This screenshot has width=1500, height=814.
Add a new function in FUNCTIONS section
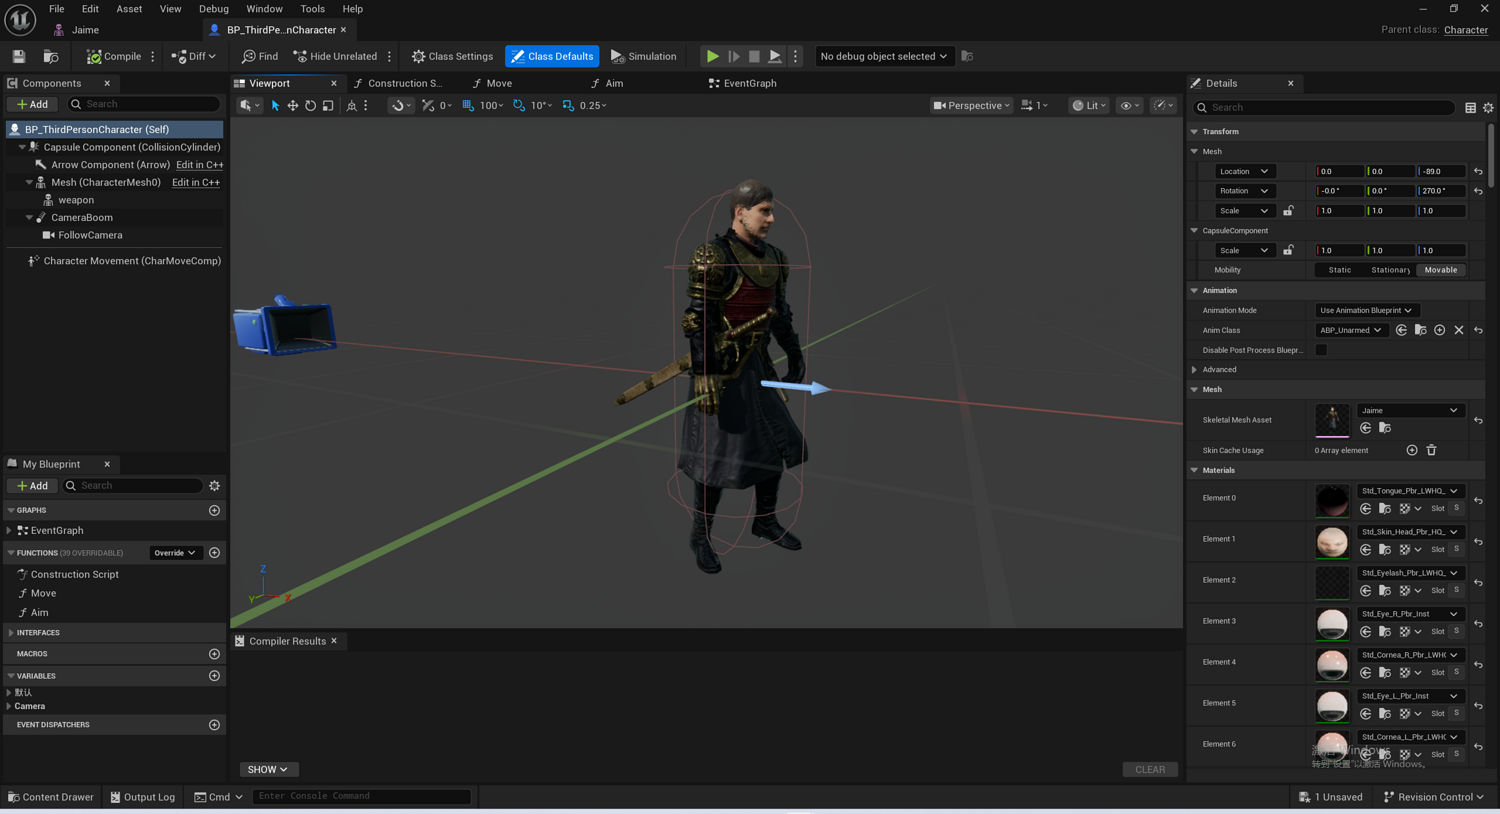(214, 553)
